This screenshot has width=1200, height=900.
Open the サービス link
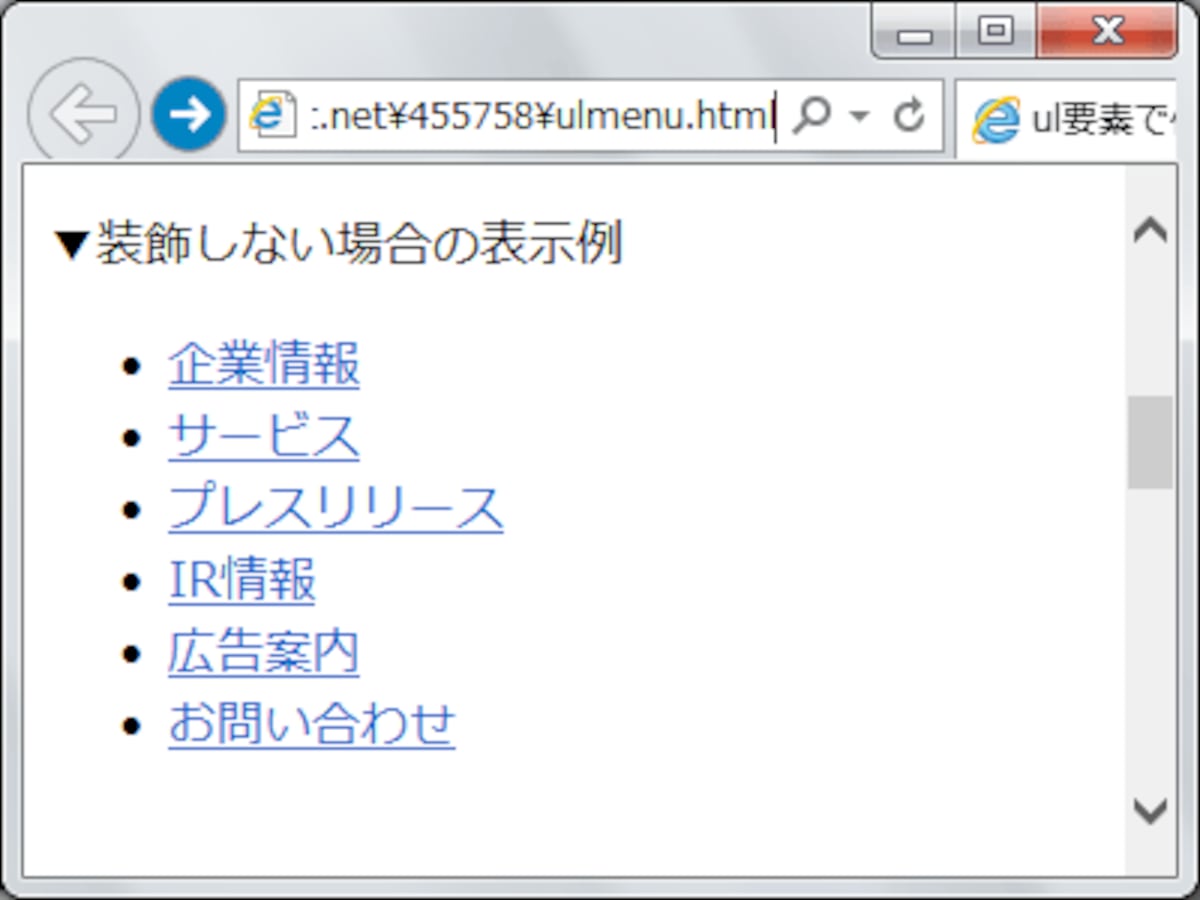coord(264,436)
